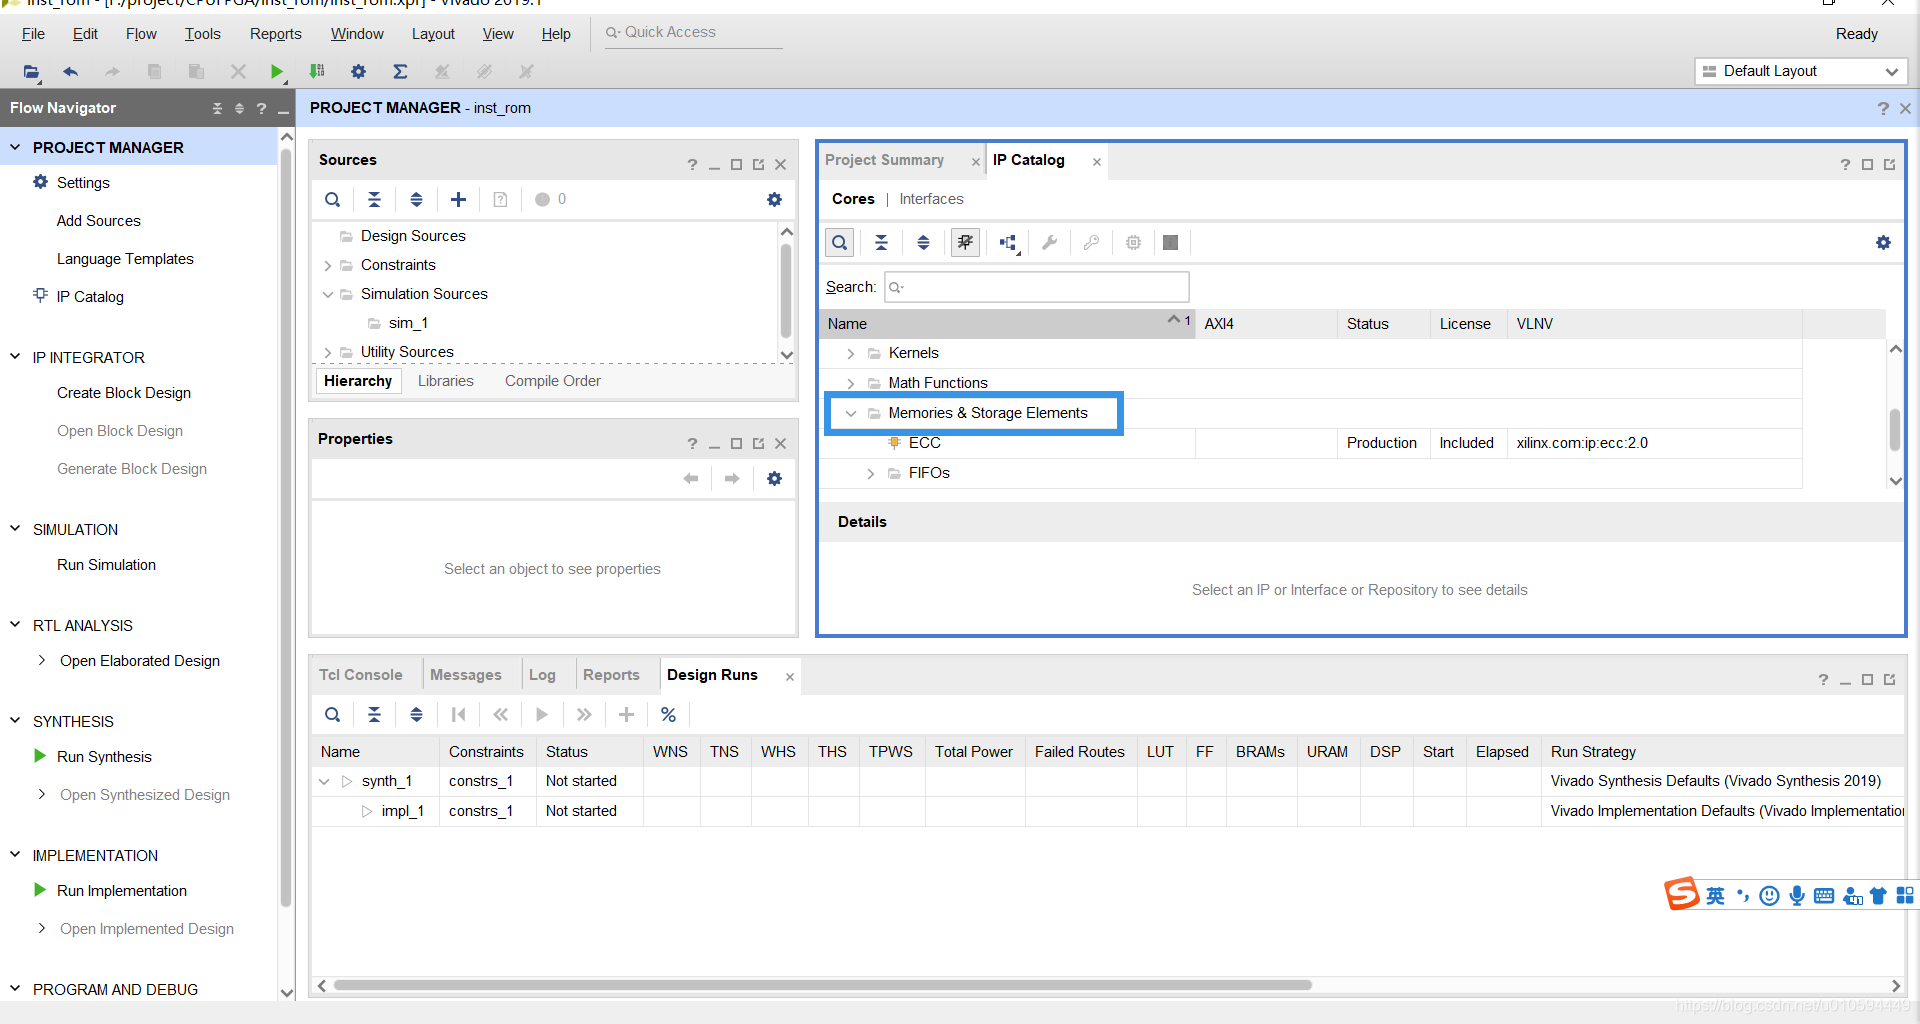
Task: Open Properties panel settings gear
Action: click(774, 478)
